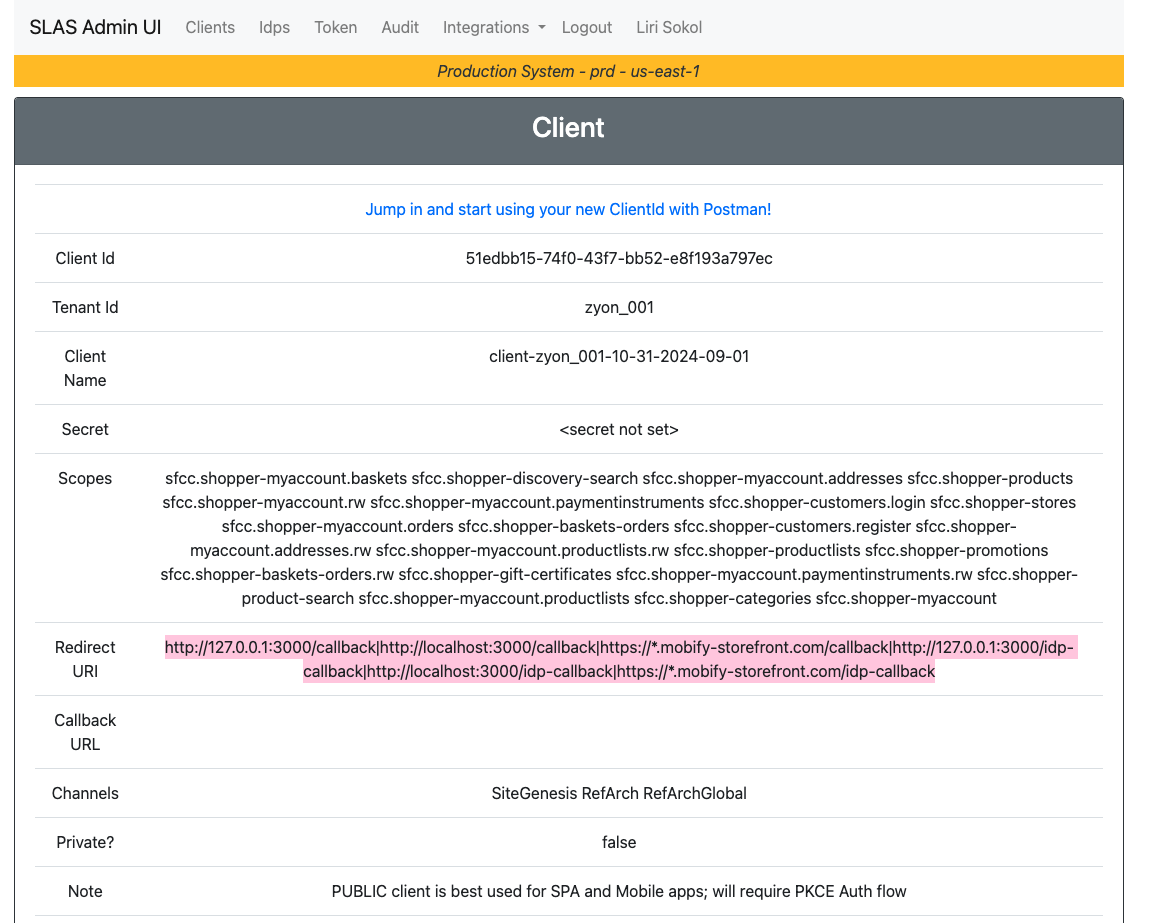Select the client-zyon_001 Client Name value

[x=619, y=356]
